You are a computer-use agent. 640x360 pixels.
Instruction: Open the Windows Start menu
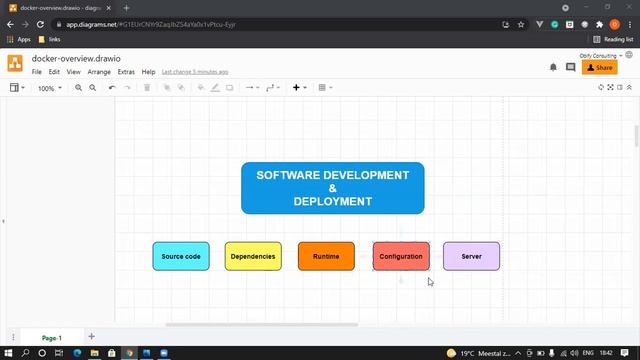click(x=8, y=353)
